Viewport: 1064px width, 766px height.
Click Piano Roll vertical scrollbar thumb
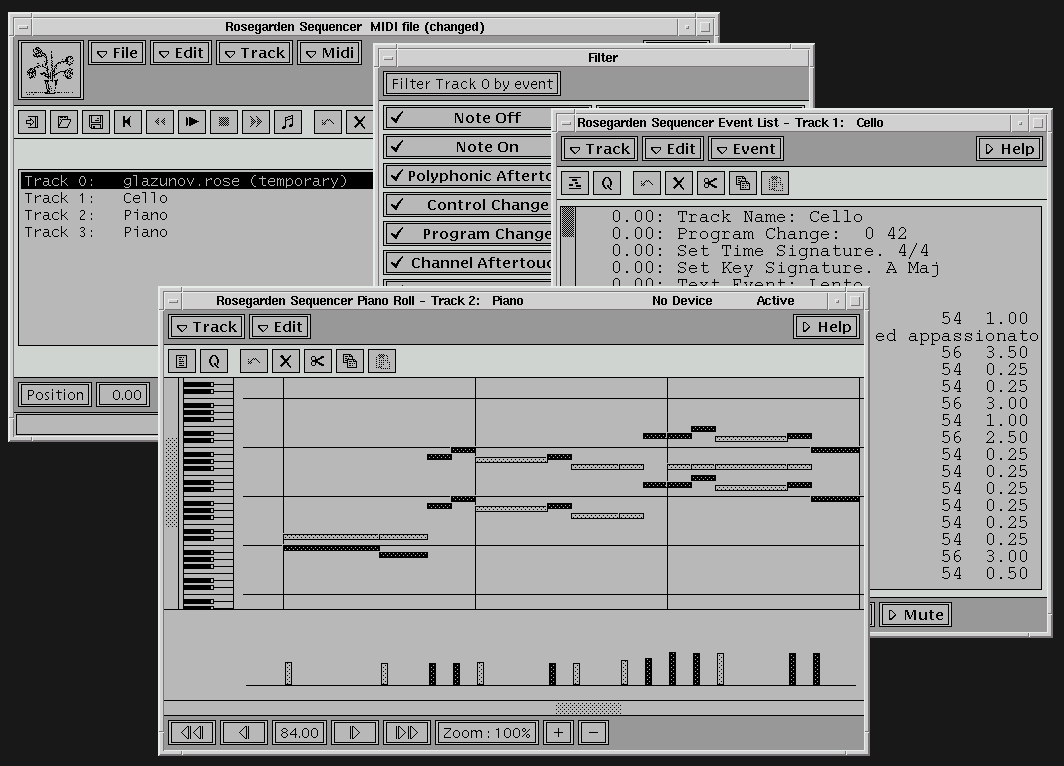point(172,482)
